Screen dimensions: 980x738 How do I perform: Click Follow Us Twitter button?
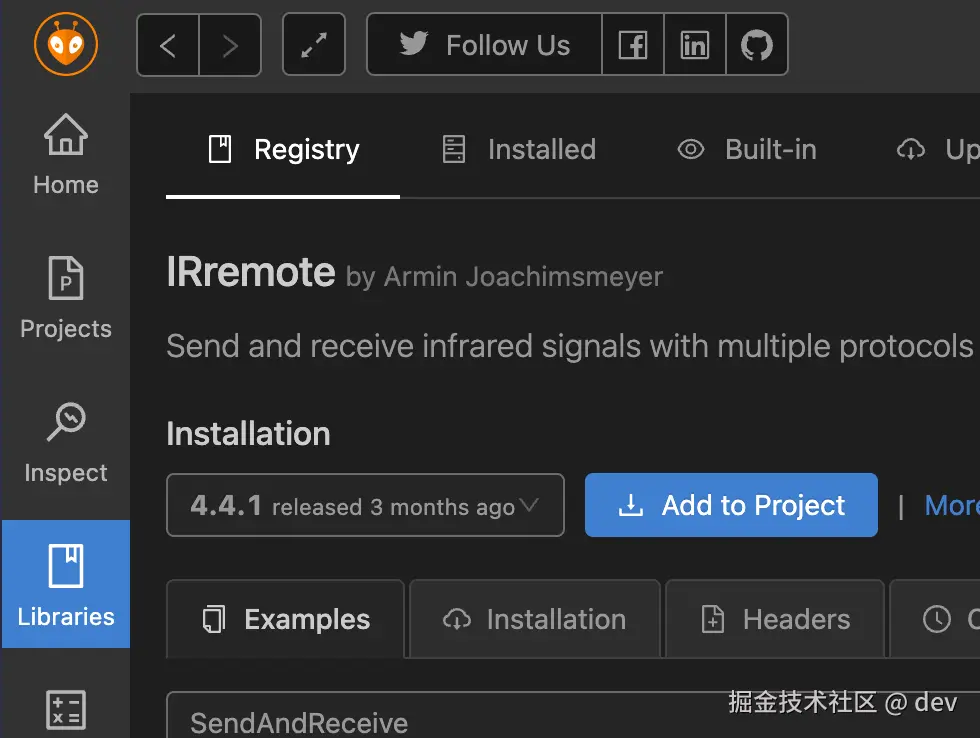click(484, 45)
